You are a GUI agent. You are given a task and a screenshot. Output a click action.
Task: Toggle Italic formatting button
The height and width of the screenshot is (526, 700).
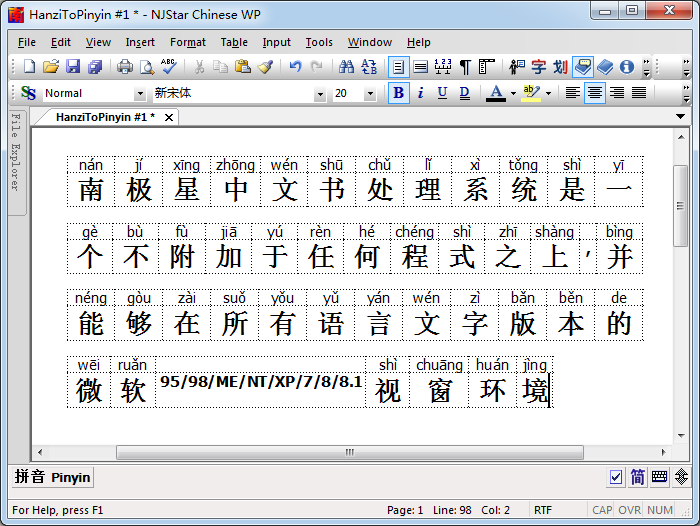[x=420, y=93]
